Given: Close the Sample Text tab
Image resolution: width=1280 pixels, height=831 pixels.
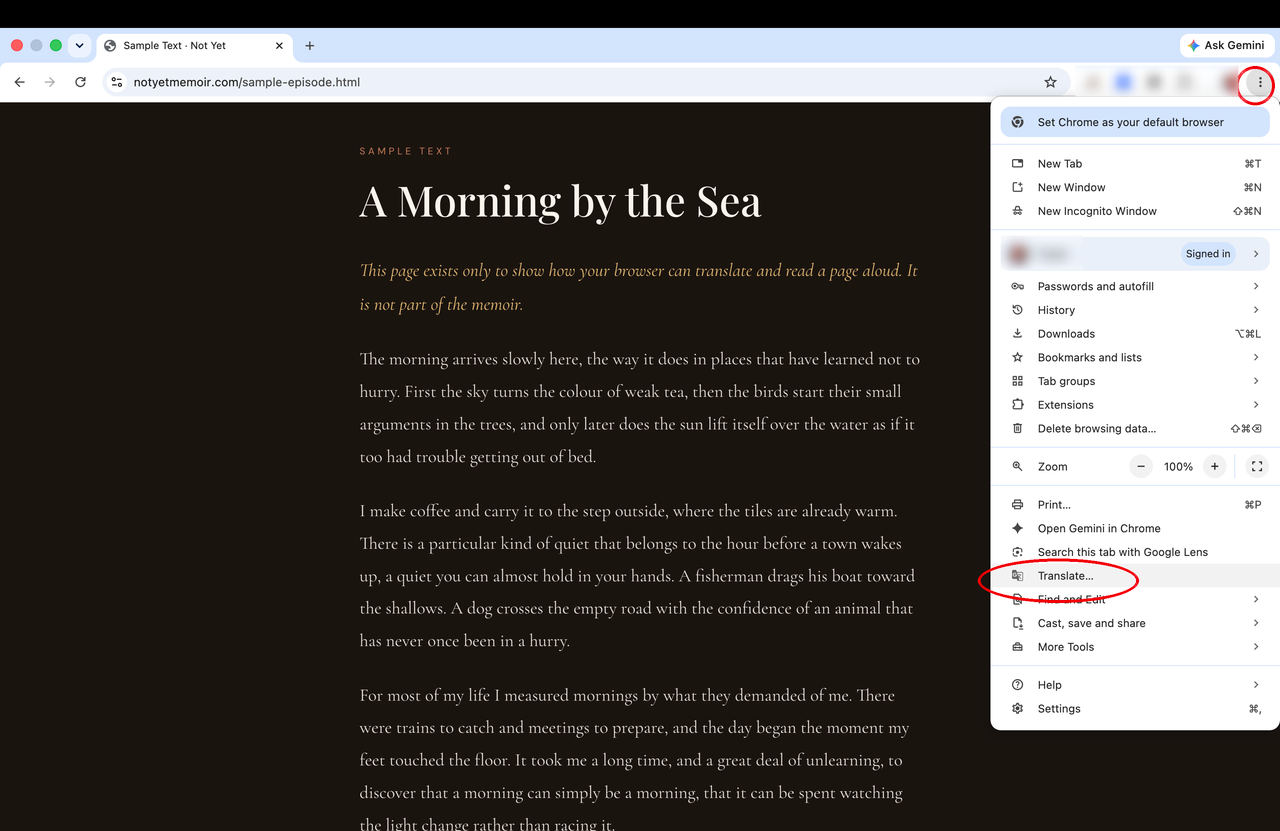Looking at the screenshot, I should click(x=279, y=45).
